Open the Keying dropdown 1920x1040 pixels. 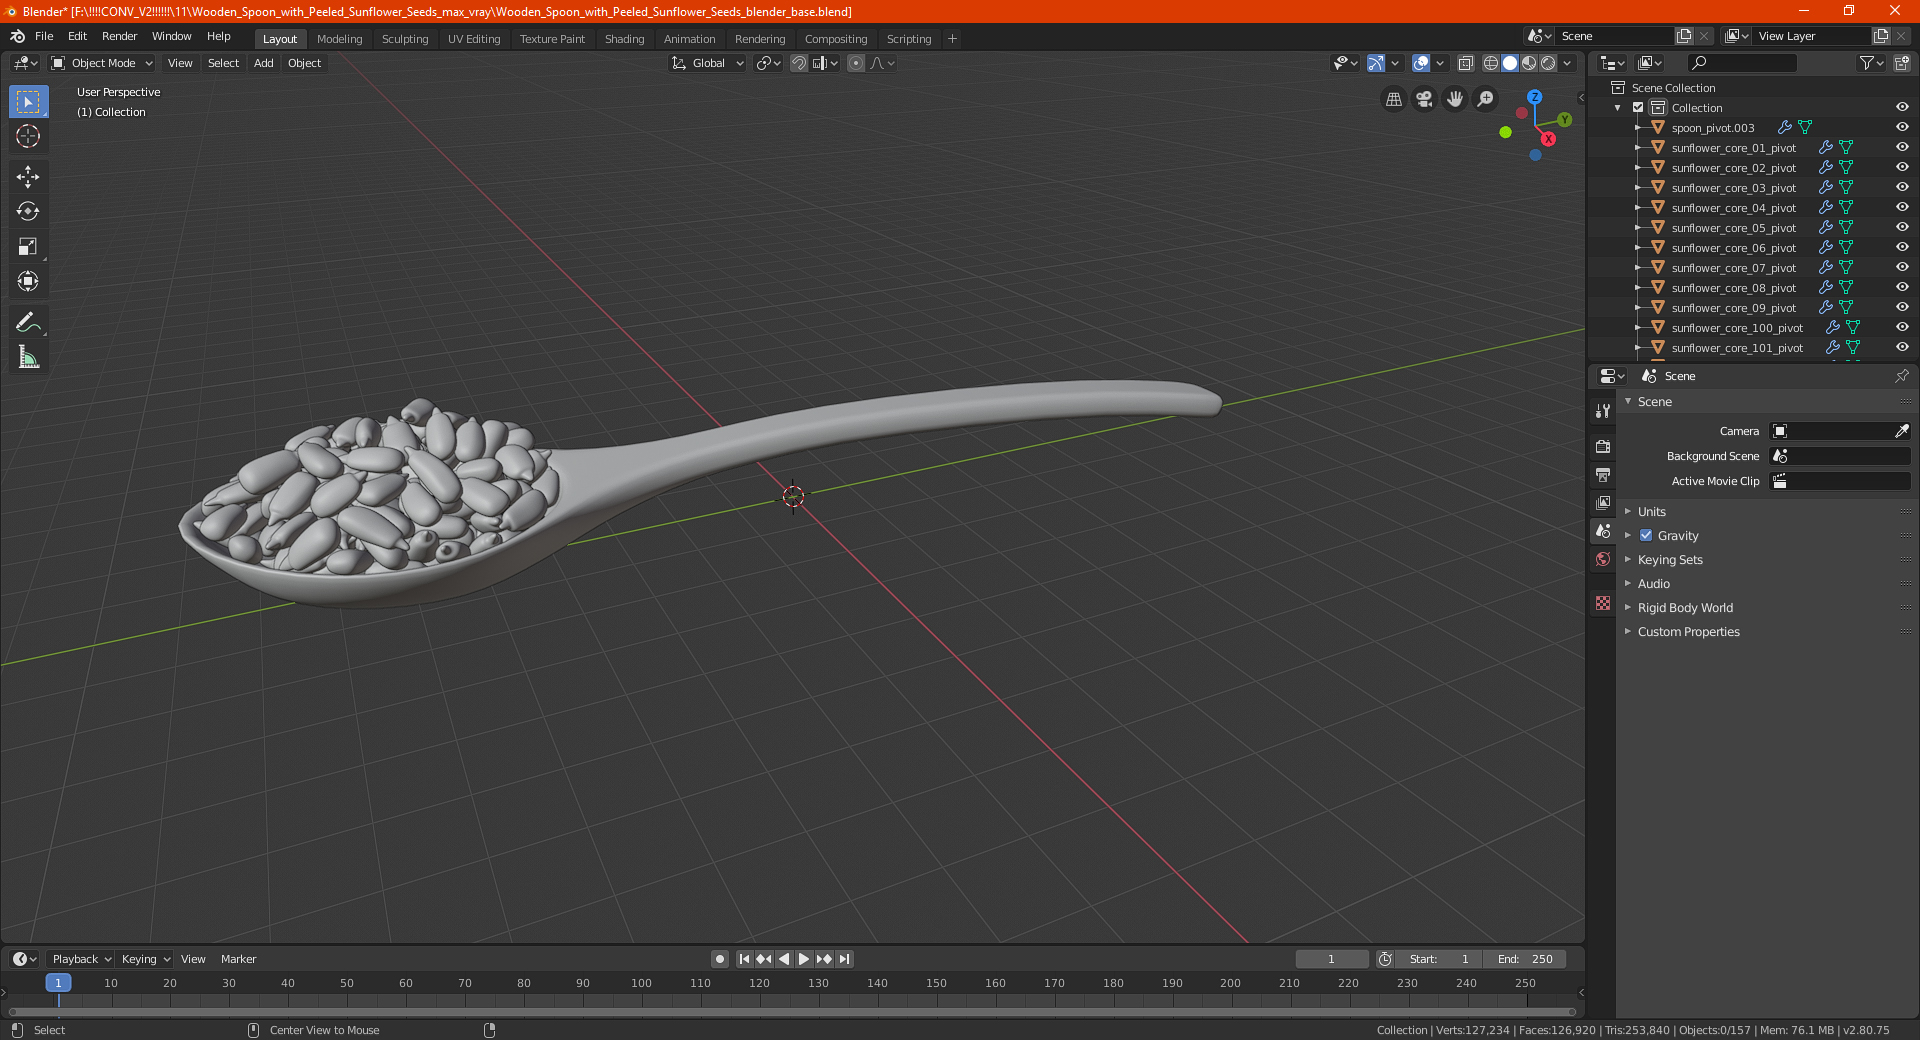tap(145, 959)
